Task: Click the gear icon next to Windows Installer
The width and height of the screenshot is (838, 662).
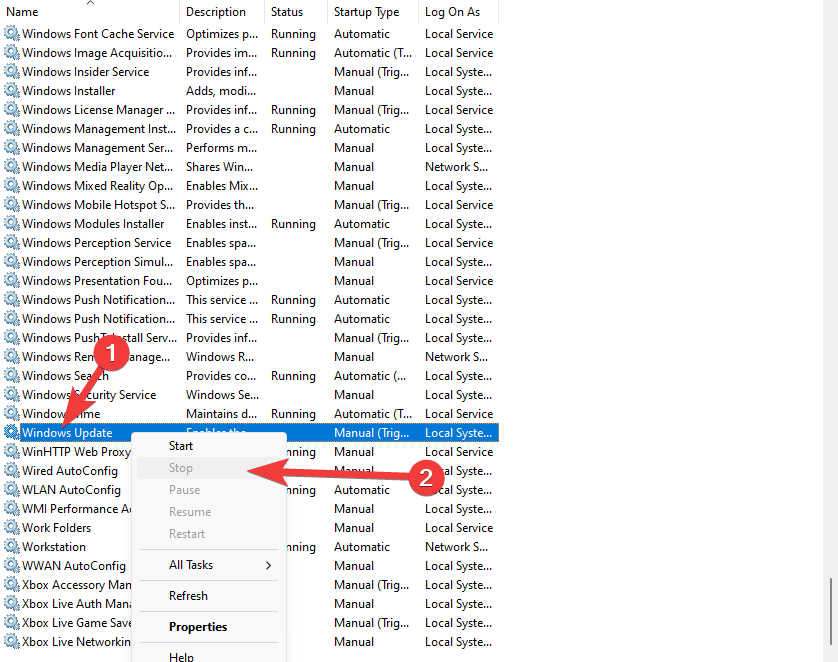Action: 12,91
